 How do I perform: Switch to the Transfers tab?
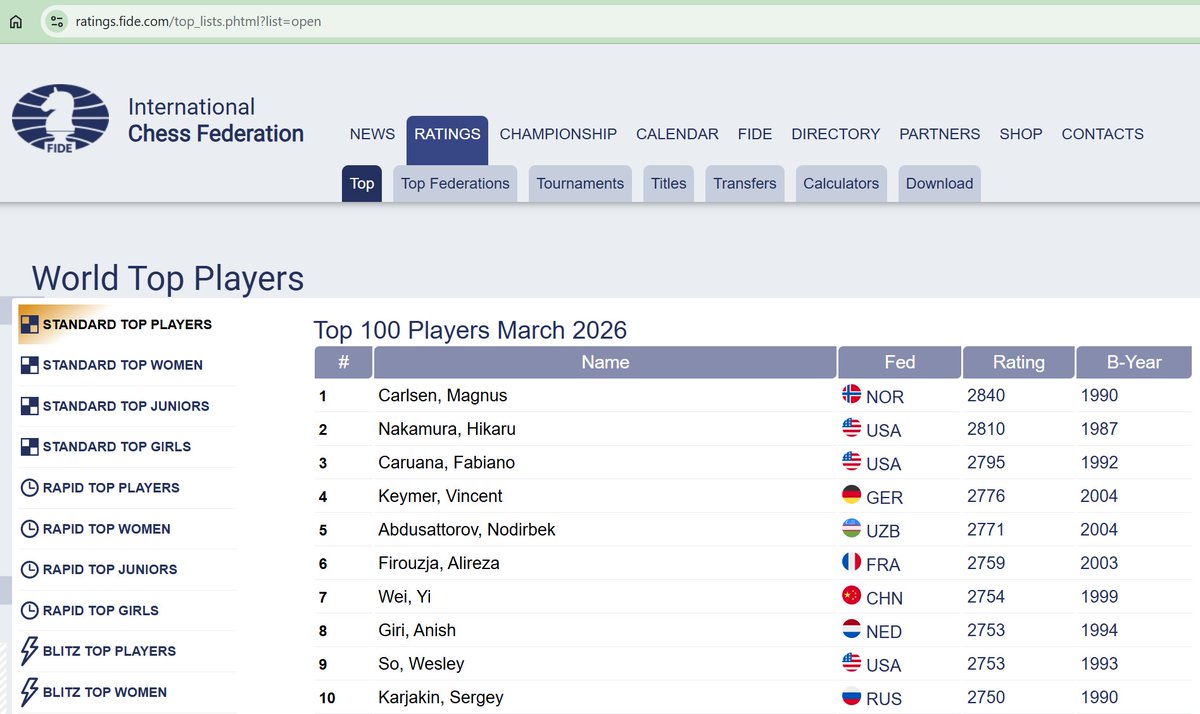click(x=745, y=184)
